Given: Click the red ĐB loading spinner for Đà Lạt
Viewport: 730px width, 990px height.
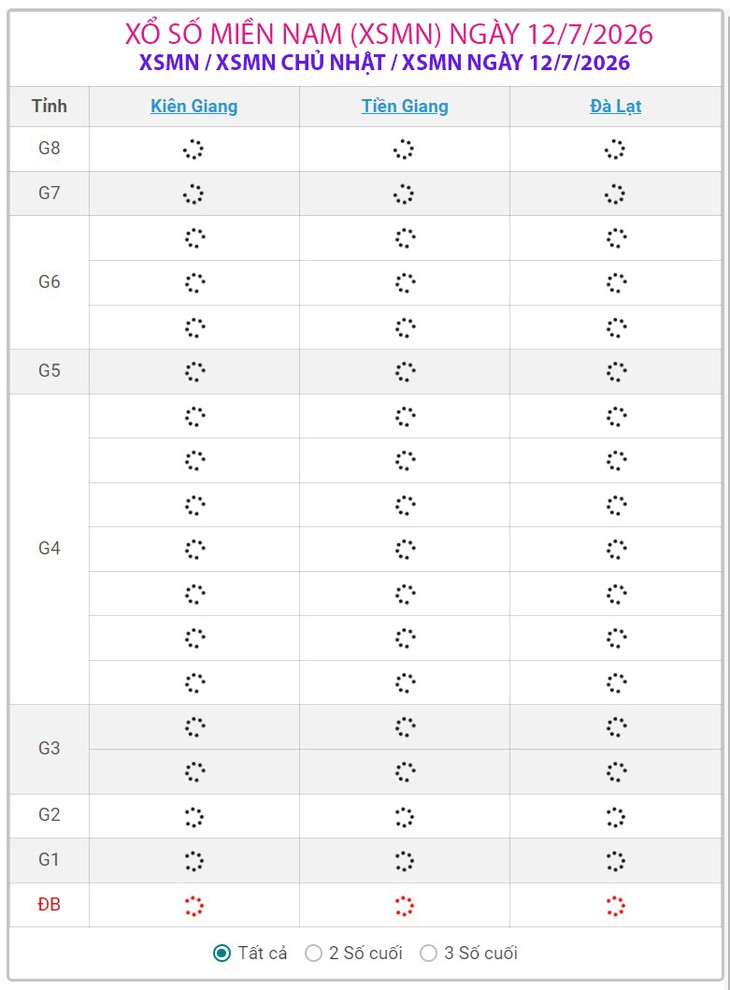Looking at the screenshot, I should 615,906.
